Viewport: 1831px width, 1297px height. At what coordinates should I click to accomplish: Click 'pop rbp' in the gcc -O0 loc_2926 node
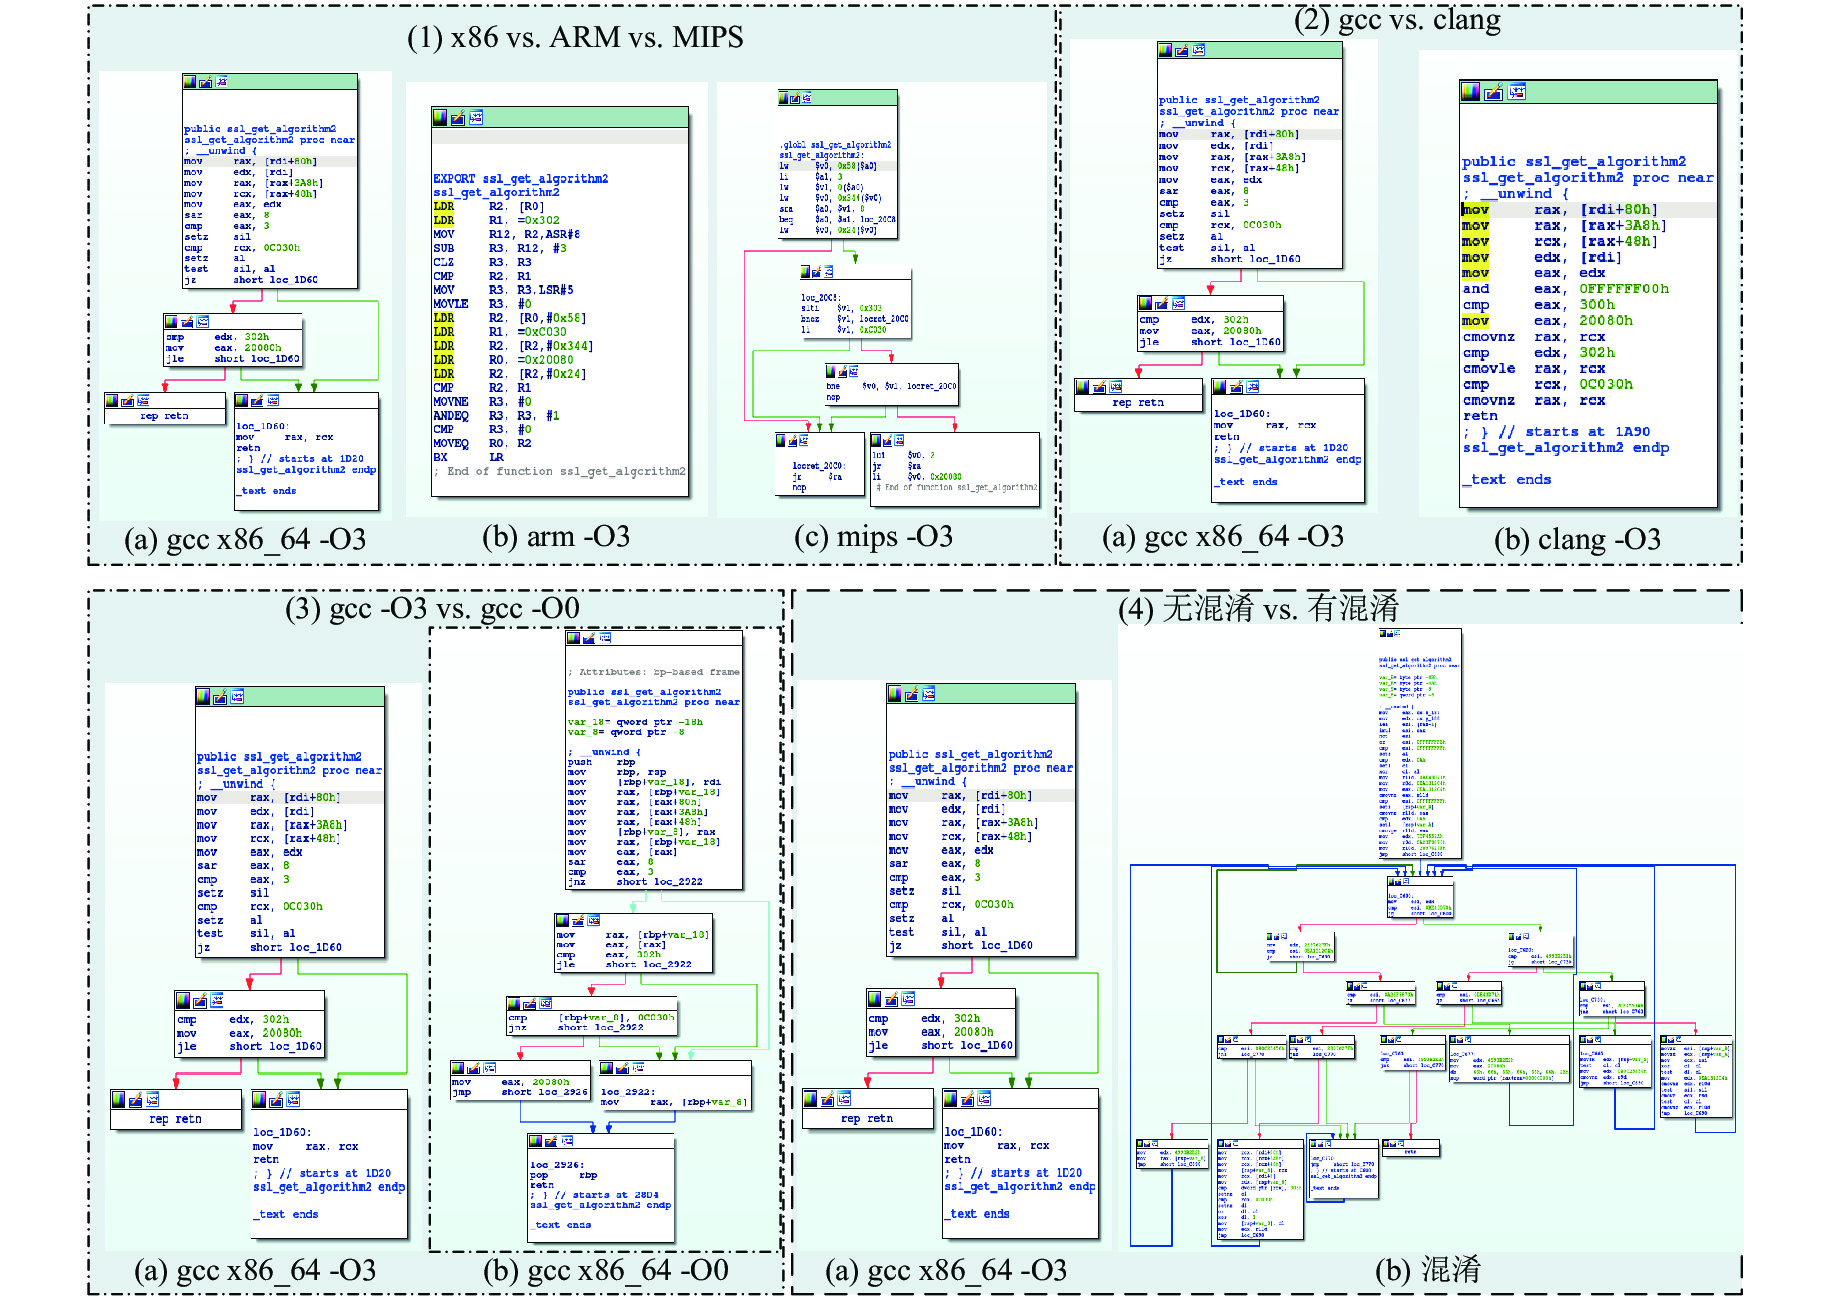click(564, 1175)
